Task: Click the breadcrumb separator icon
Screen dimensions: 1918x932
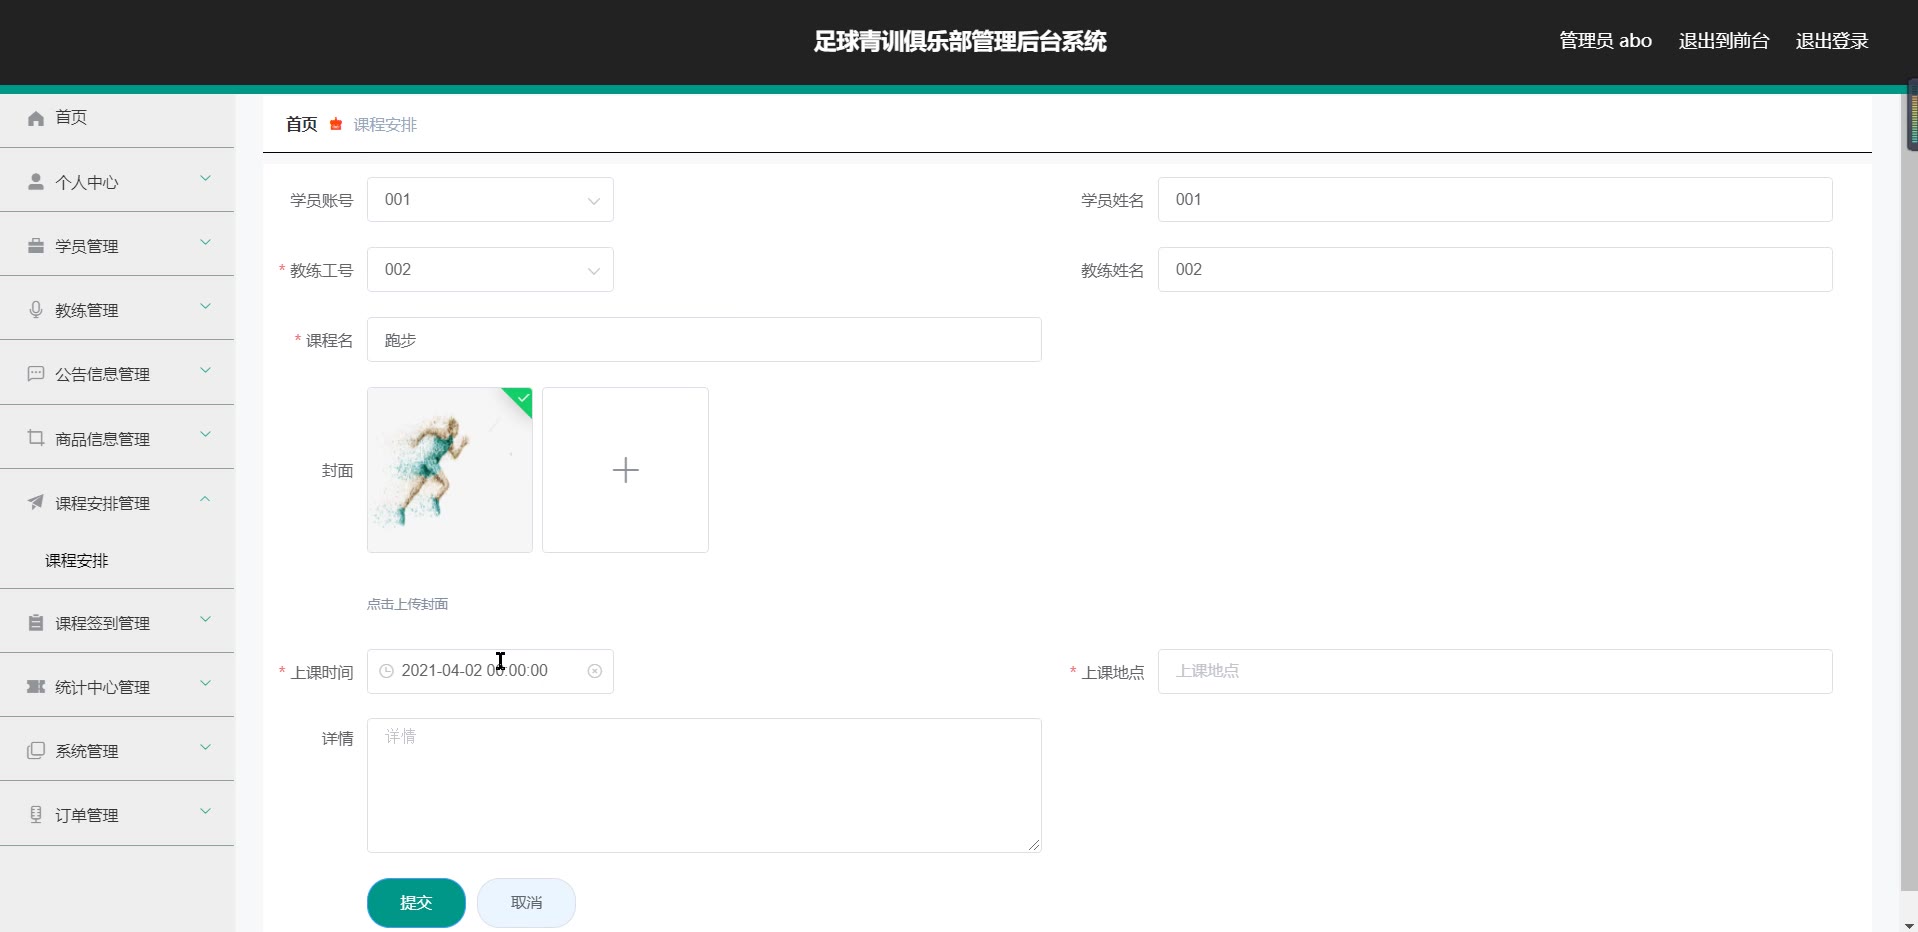Action: [x=336, y=124]
